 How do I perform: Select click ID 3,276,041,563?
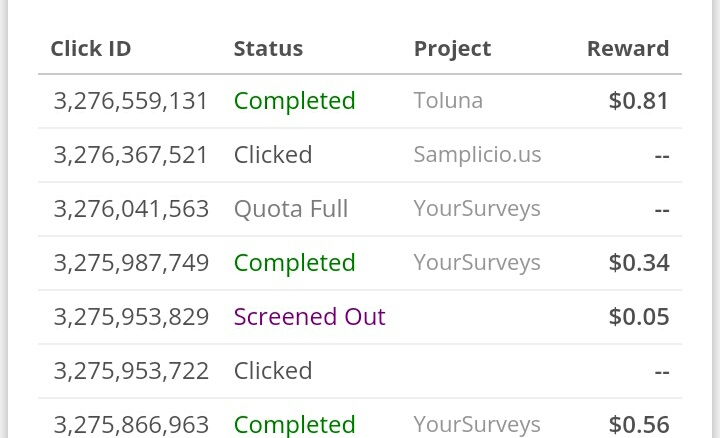click(x=131, y=209)
